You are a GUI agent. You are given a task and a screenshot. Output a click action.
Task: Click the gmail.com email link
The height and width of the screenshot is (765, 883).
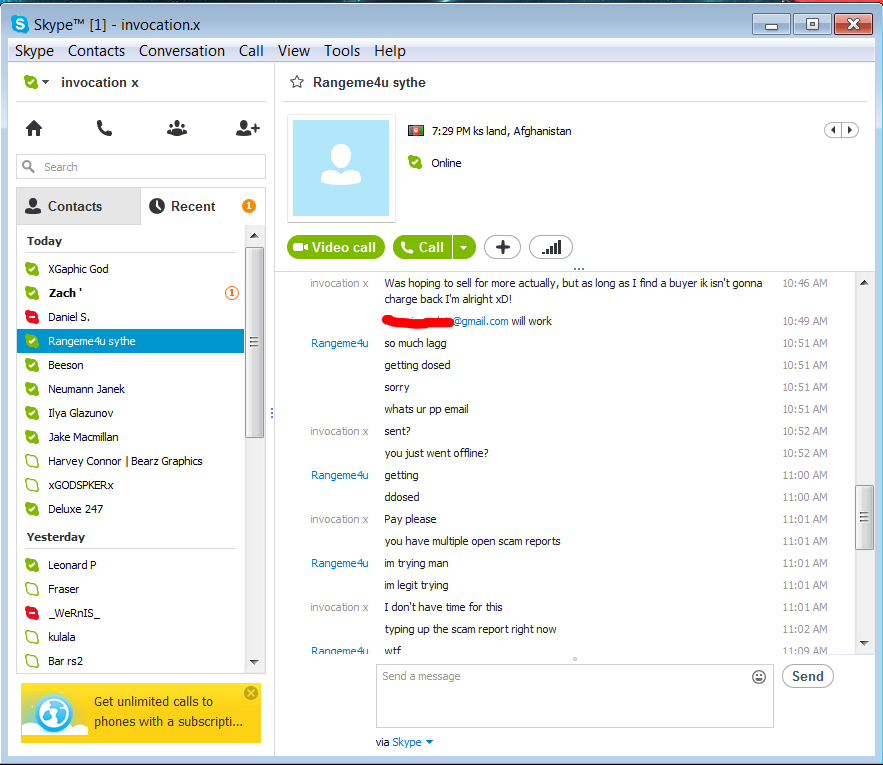[480, 321]
